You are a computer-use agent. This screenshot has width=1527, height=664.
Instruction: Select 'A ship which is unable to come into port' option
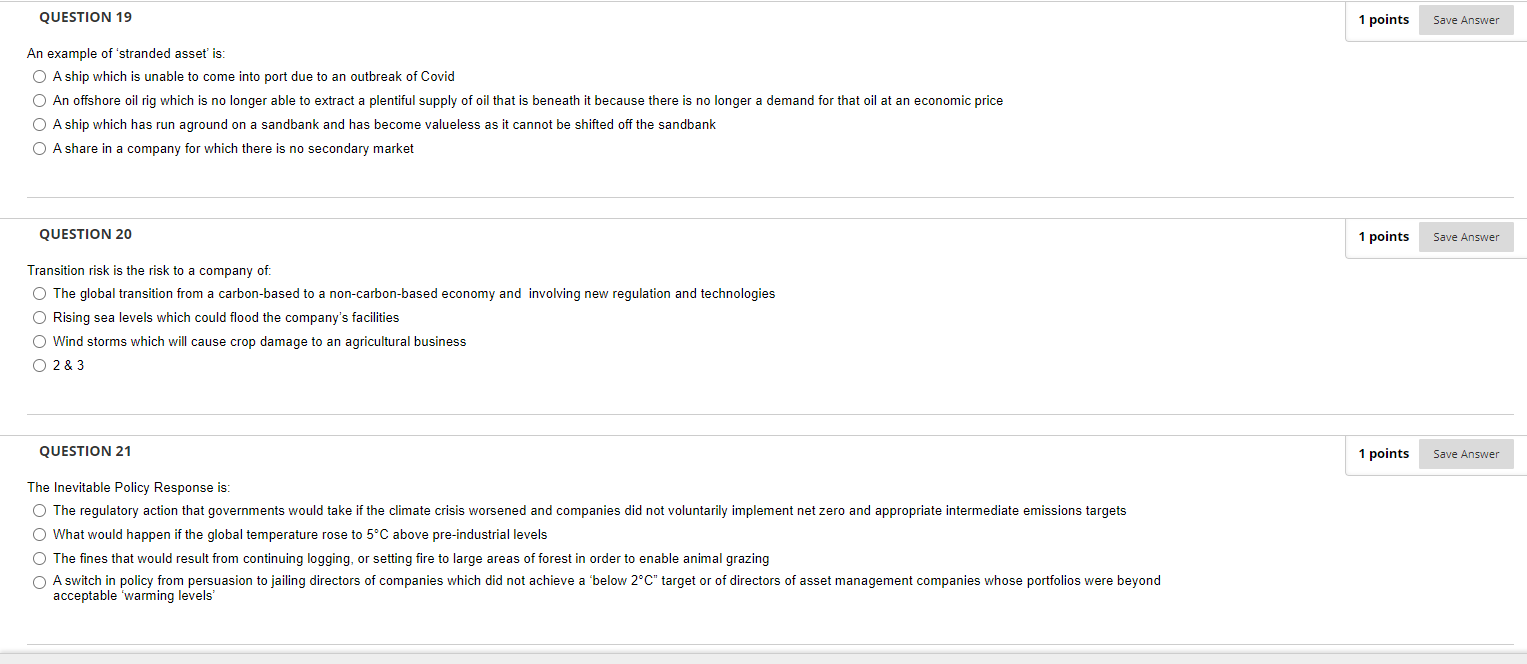tap(39, 76)
